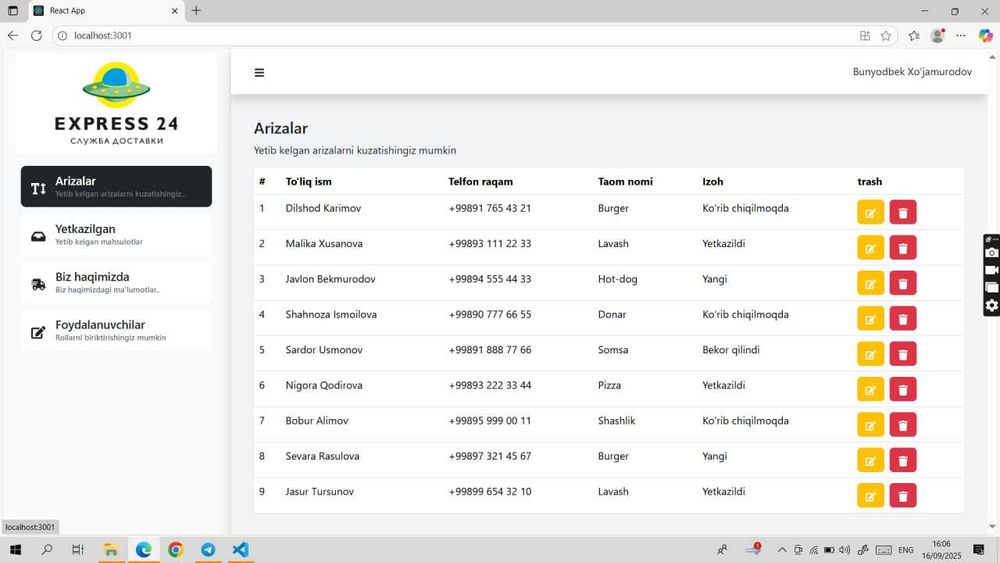Edit the Nigora Qodirova row
Screen dimensions: 1000x563
(870, 390)
